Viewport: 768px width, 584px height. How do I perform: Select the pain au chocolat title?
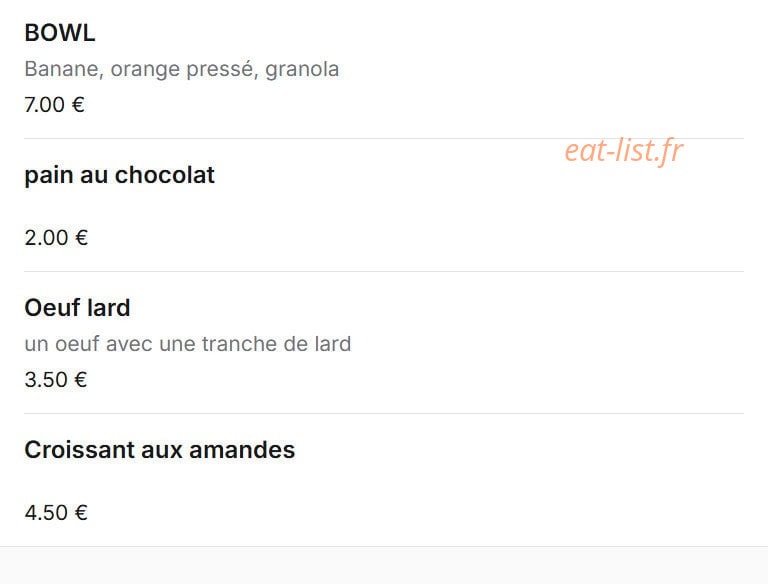pyautogui.click(x=120, y=175)
